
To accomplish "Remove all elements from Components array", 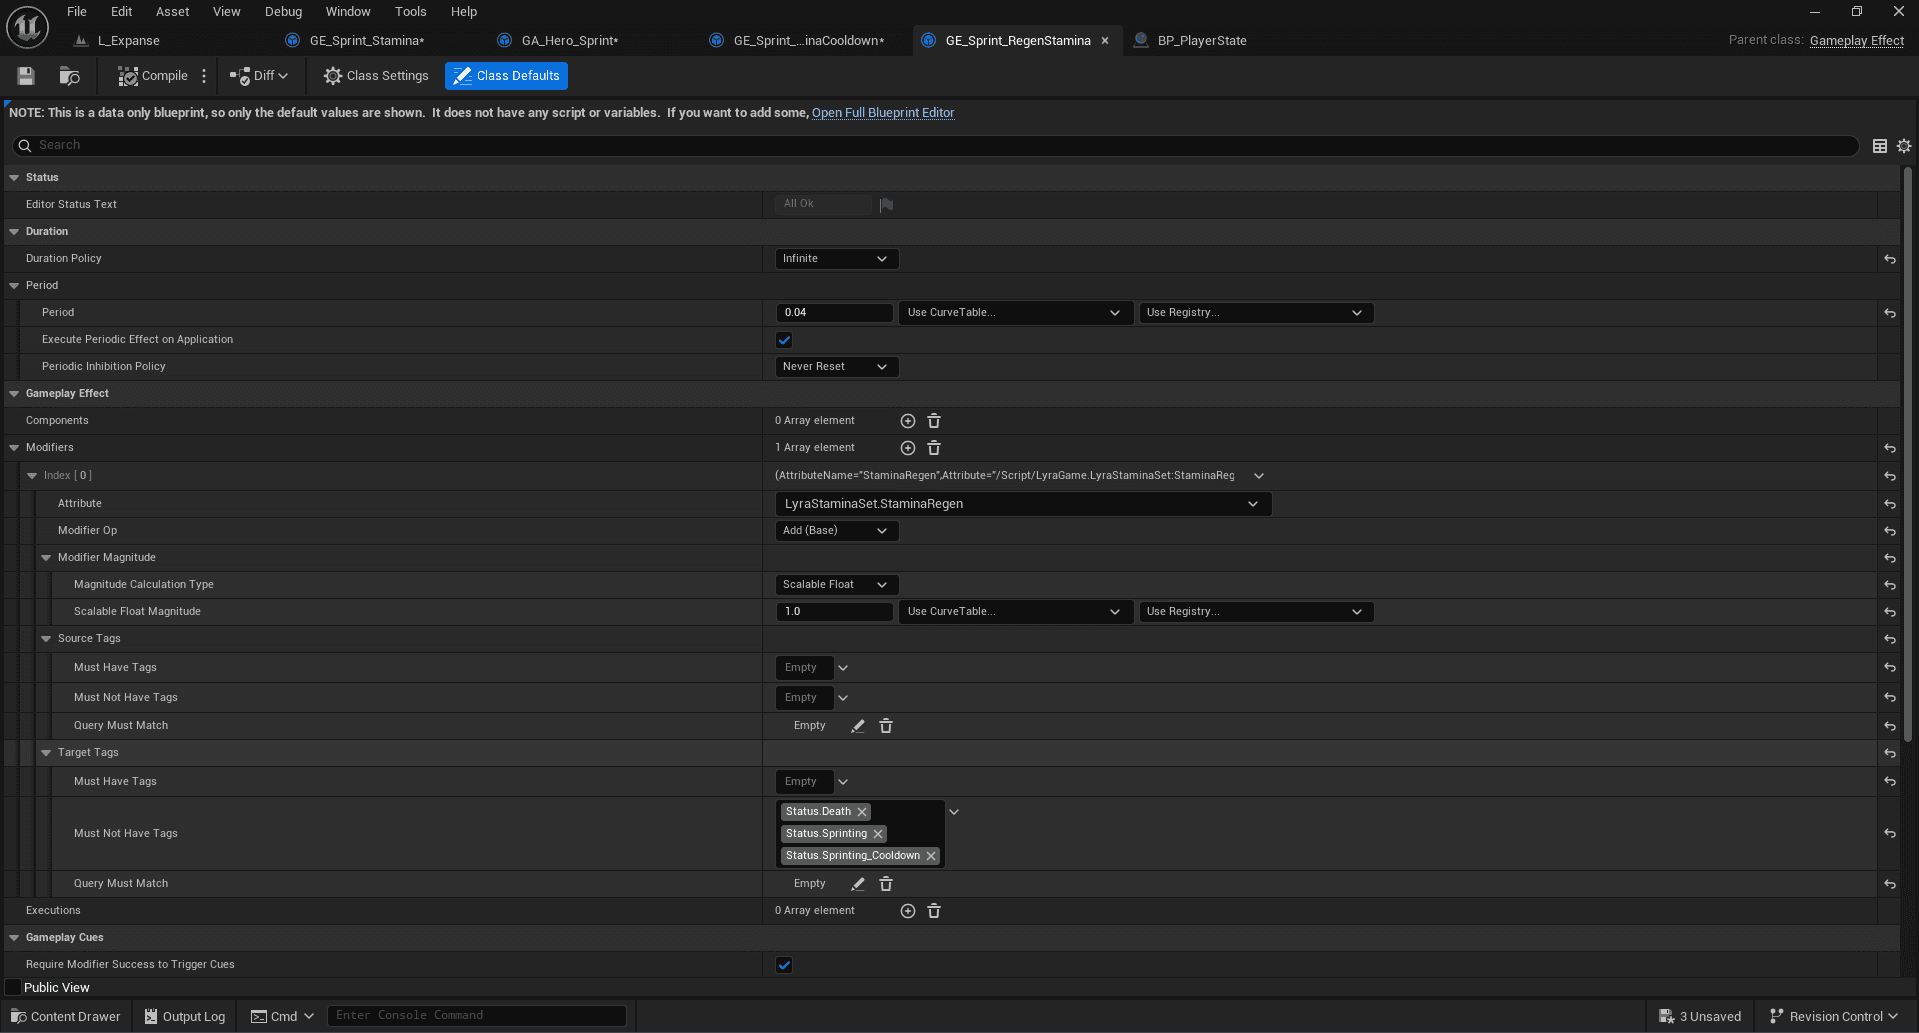I will (x=934, y=421).
